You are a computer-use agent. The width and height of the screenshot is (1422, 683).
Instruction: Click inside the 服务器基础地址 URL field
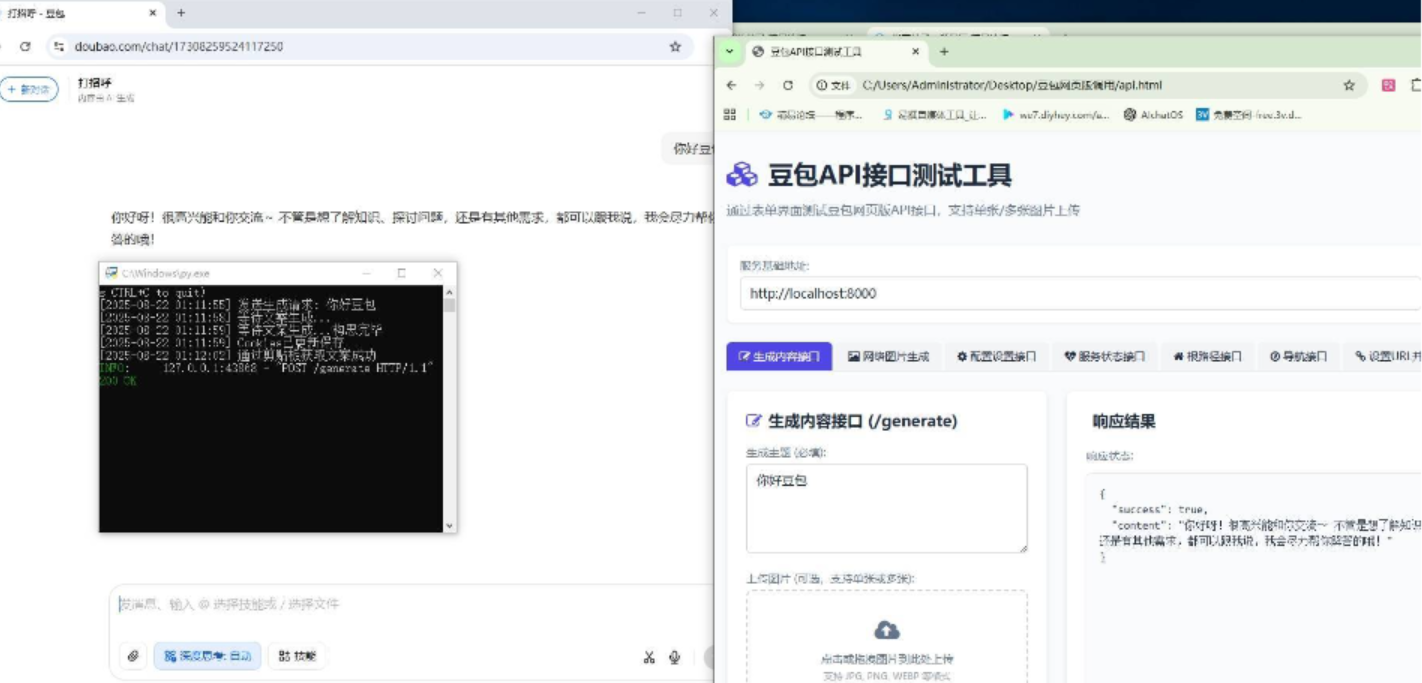1000,294
